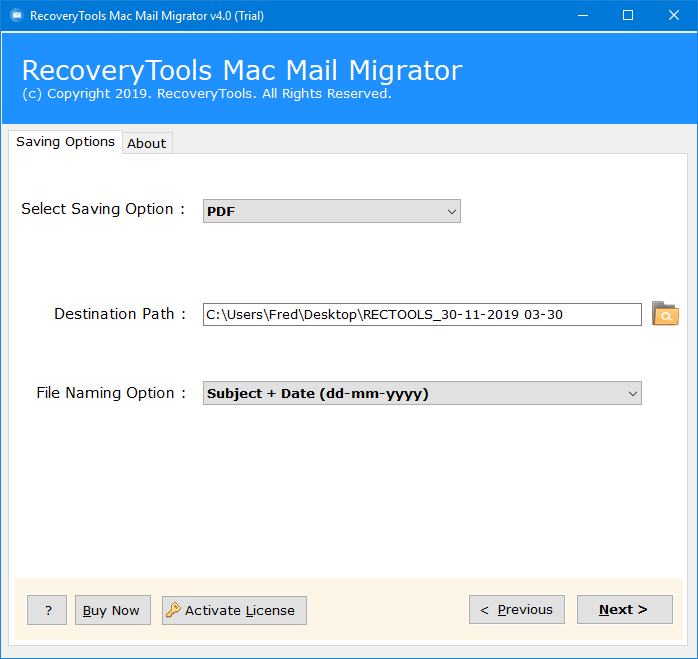
Task: Close the RecoveryTools Mac Mail Migrator window
Action: (674, 16)
